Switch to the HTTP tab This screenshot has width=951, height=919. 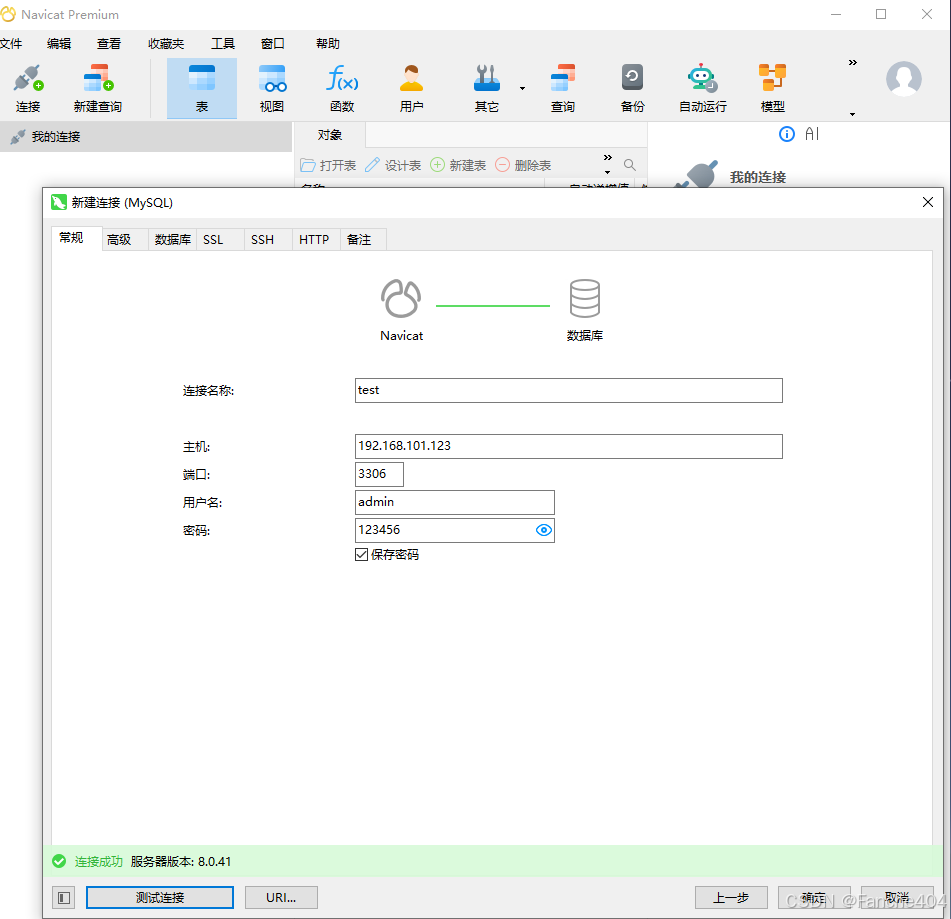click(x=314, y=240)
